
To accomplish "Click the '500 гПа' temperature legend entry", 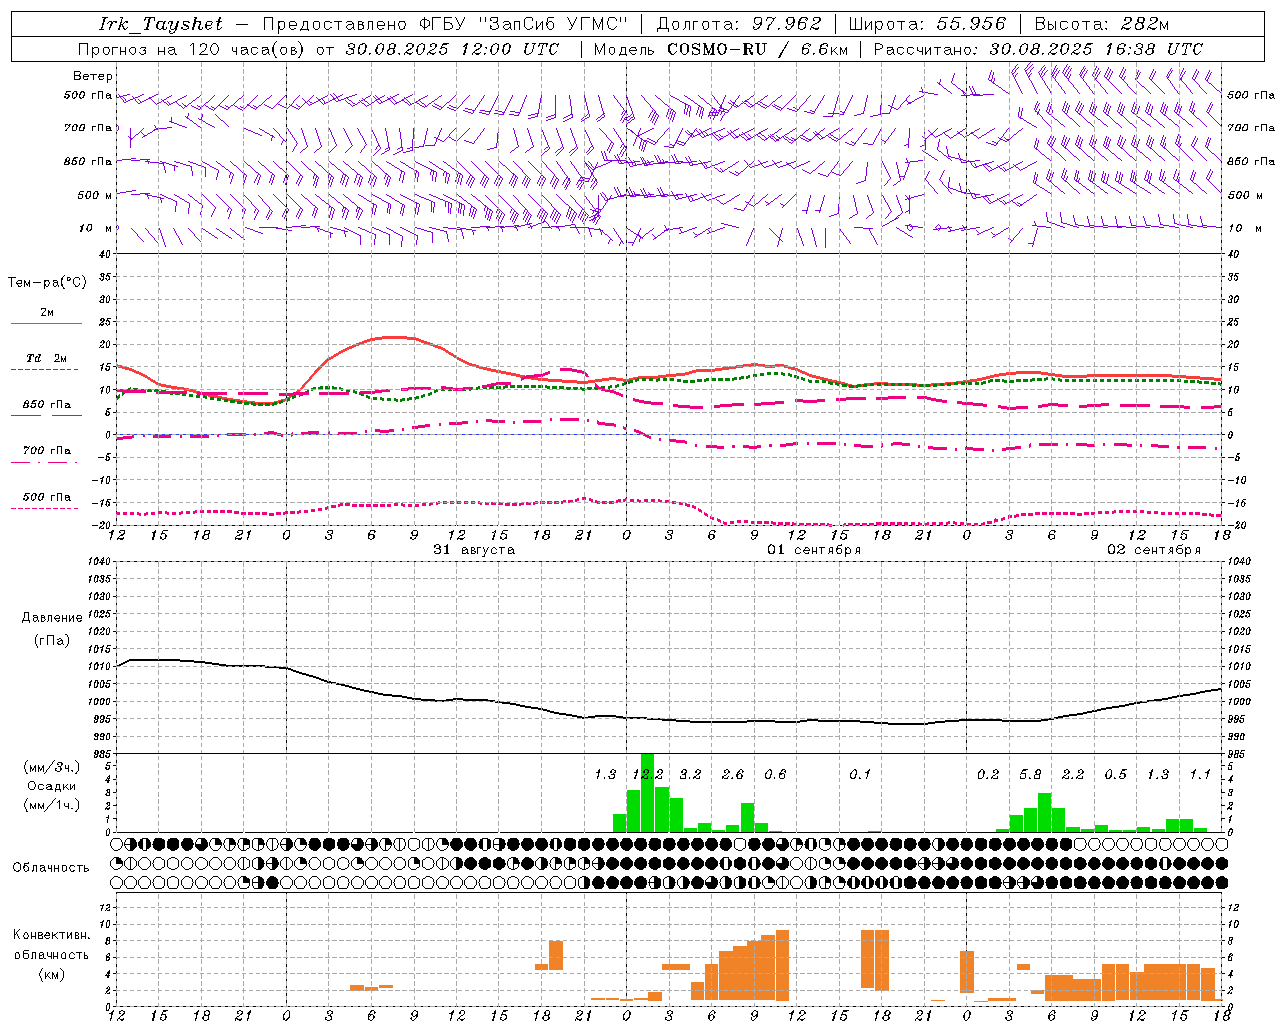I will 47,497.
